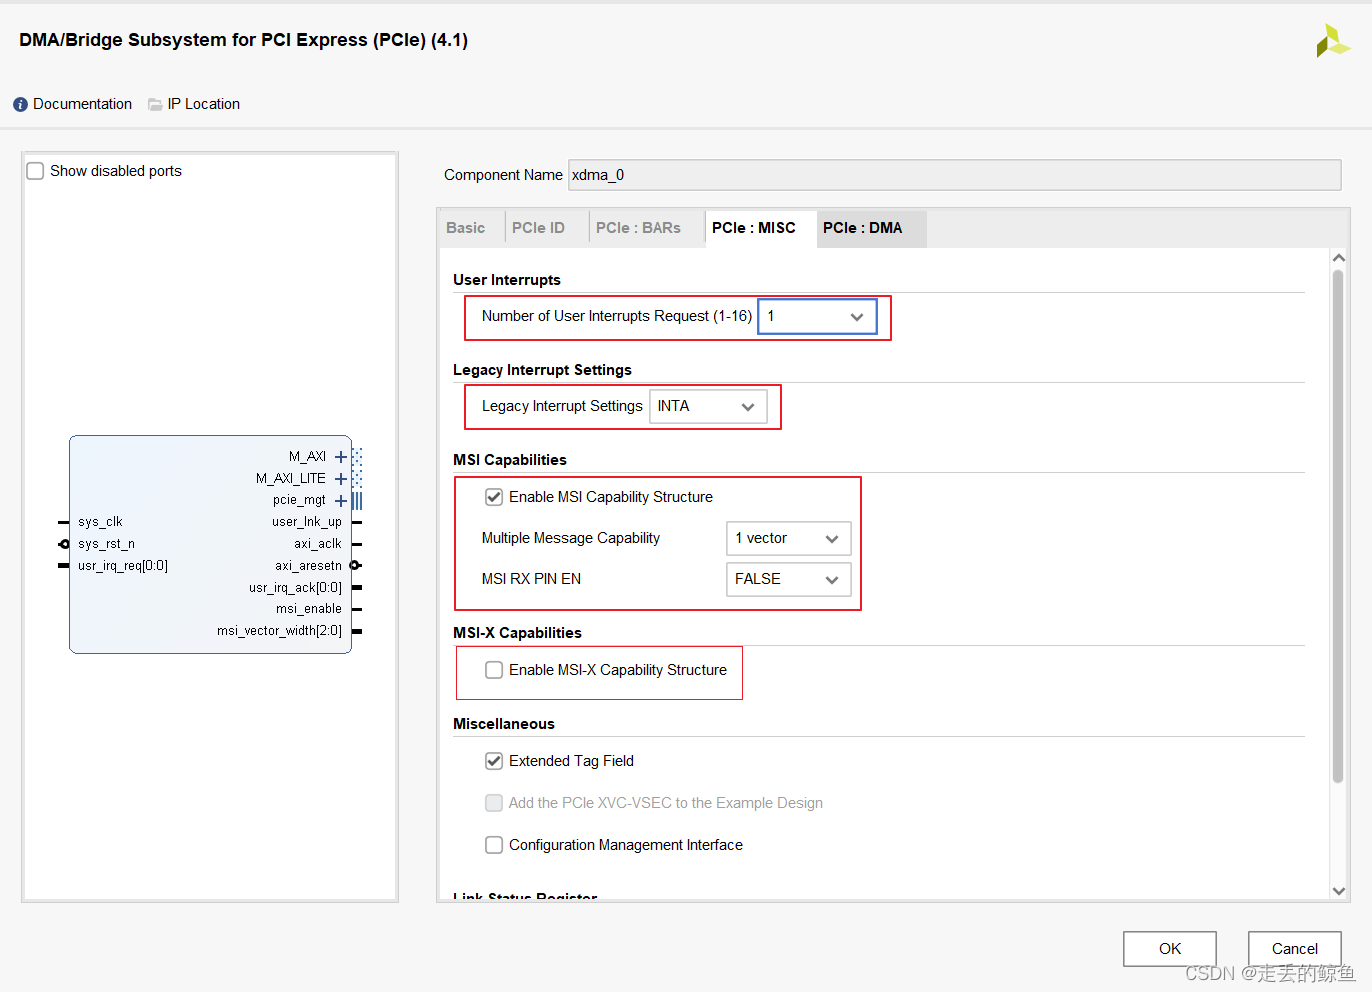The image size is (1372, 992).
Task: Select the axi_aresetn port label
Action: coord(309,566)
